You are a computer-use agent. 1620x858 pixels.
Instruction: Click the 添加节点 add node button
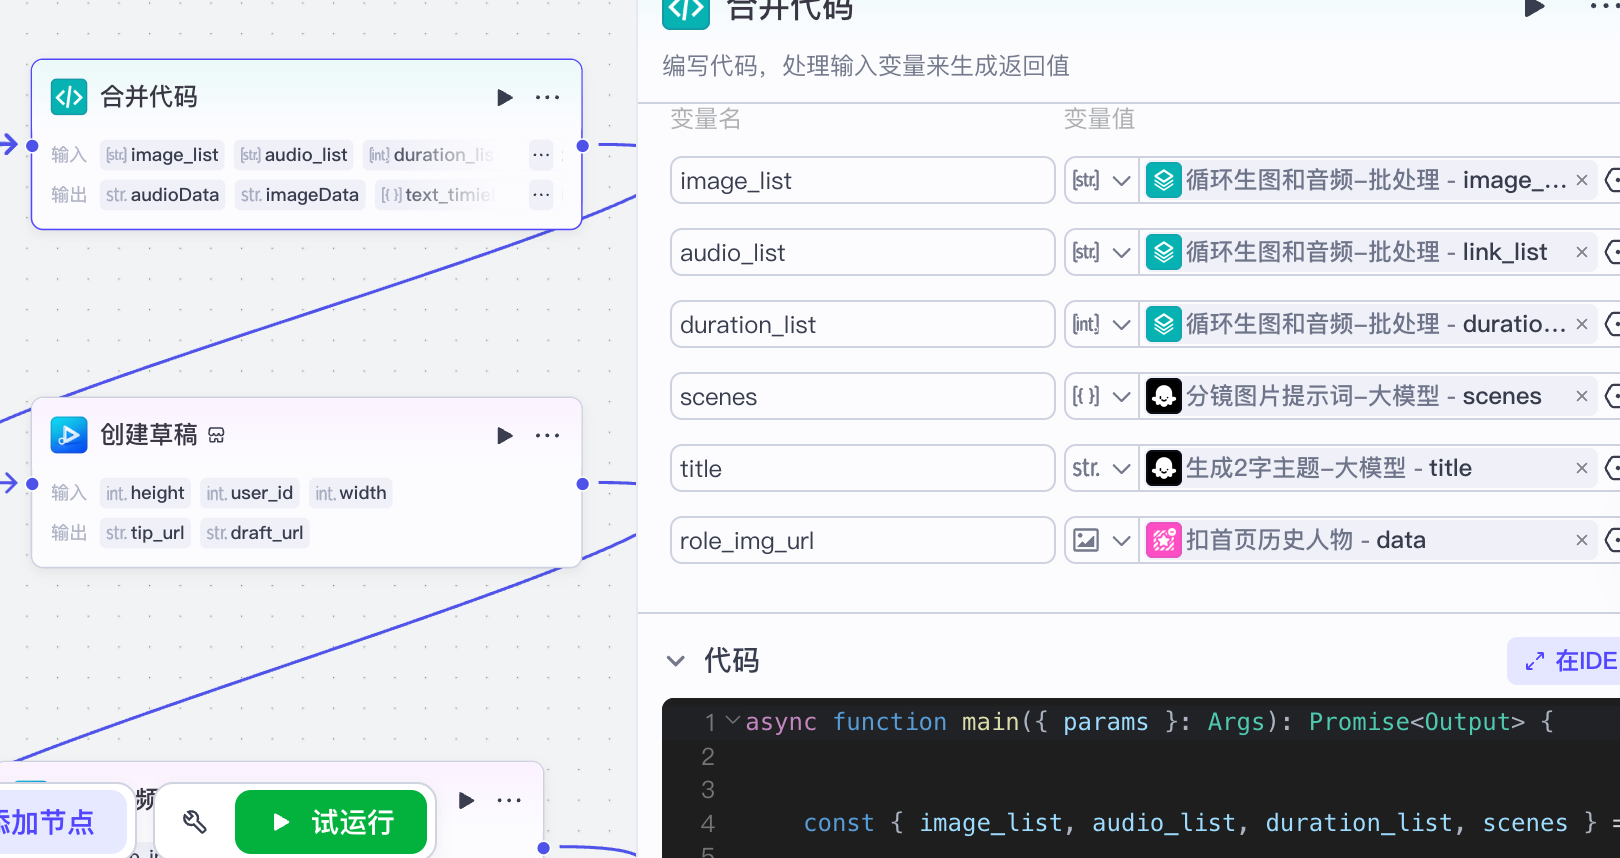point(50,822)
